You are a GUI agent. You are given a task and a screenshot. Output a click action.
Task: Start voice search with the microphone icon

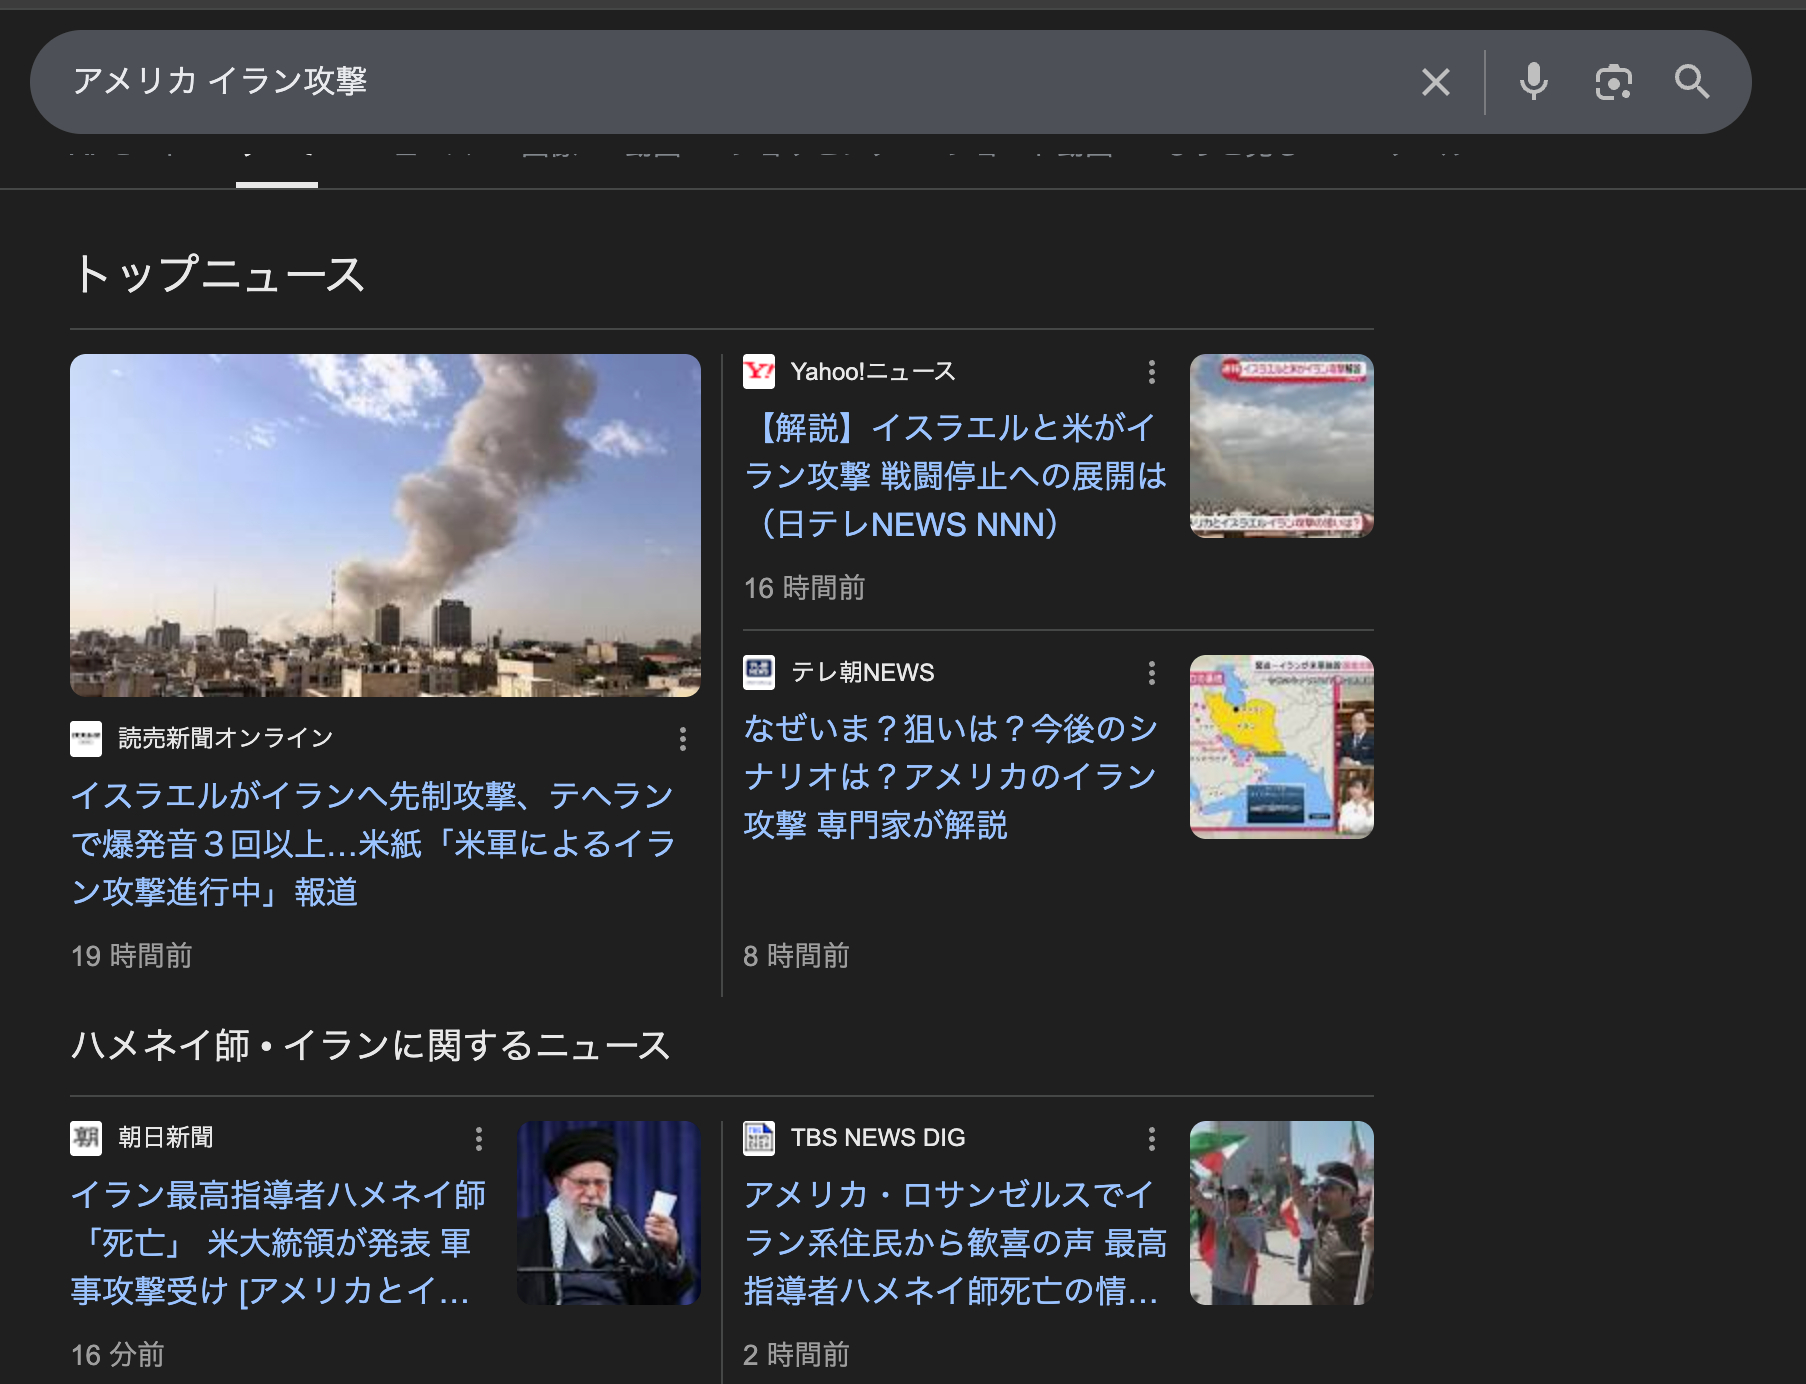1532,82
